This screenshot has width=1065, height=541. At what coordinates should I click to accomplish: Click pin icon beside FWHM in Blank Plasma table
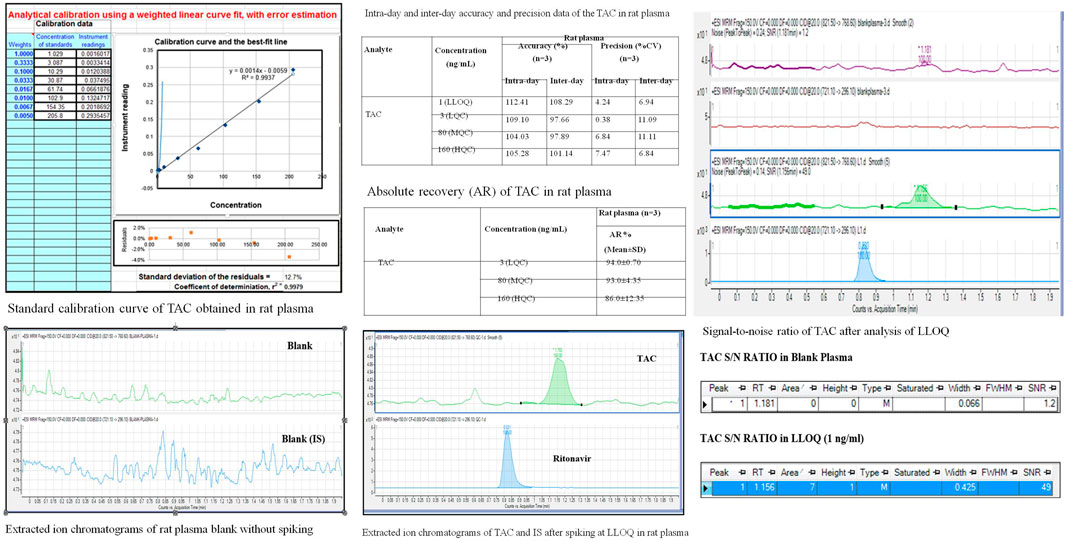click(x=1021, y=388)
